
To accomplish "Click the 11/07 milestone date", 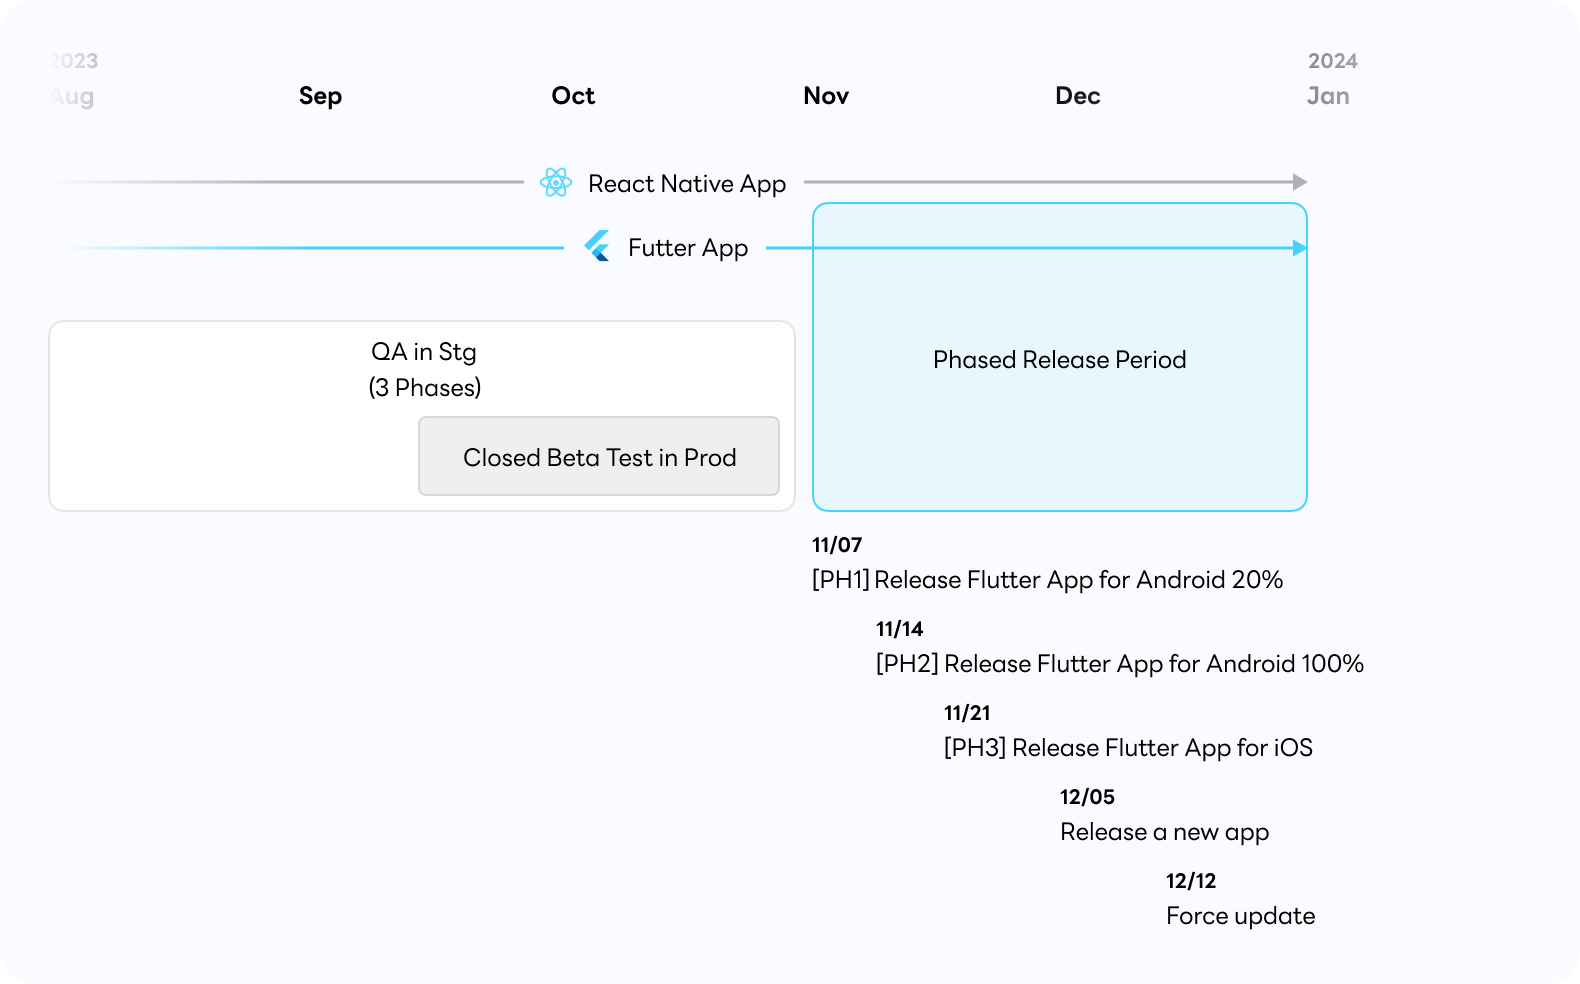I will point(837,545).
